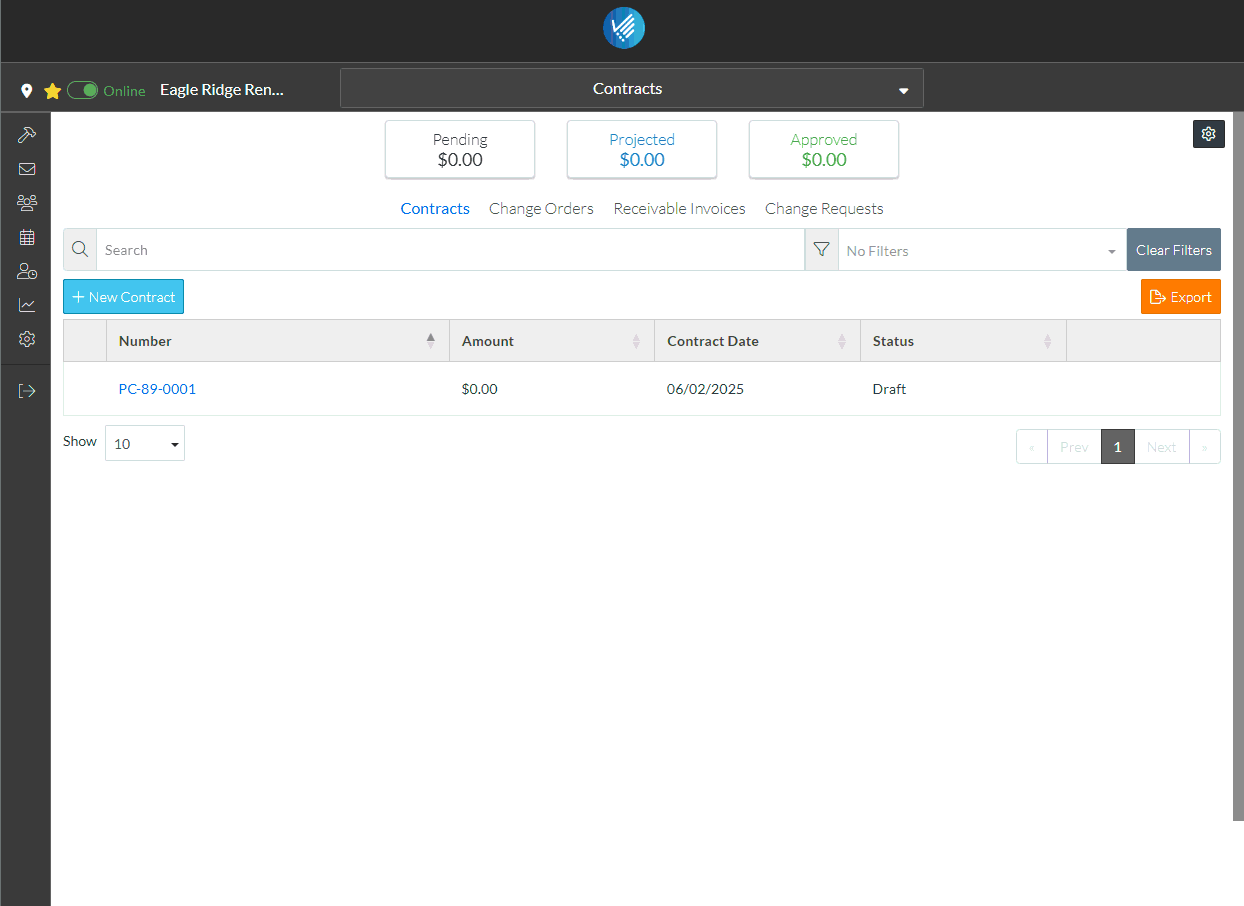The width and height of the screenshot is (1244, 906).
Task: Open the settings gear sidebar icon
Action: point(27,339)
